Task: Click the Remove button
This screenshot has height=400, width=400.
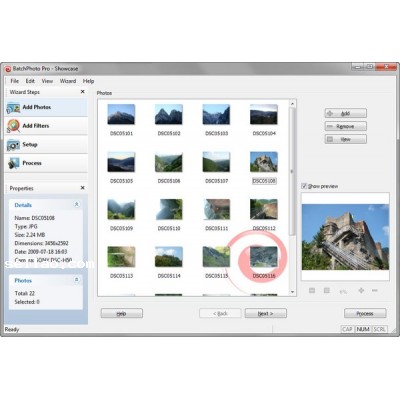Action: [346, 126]
